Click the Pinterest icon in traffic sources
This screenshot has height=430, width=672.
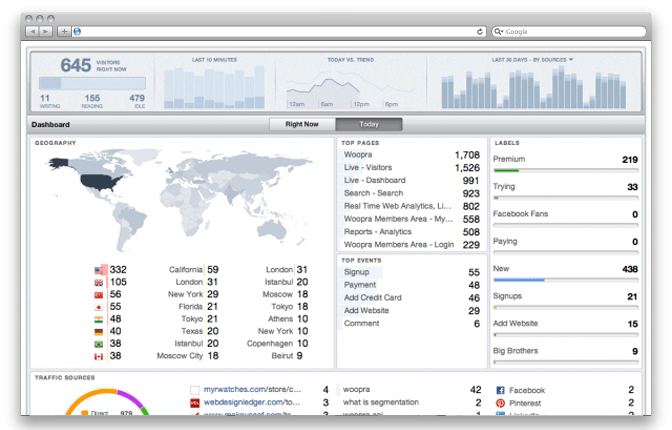(x=500, y=403)
